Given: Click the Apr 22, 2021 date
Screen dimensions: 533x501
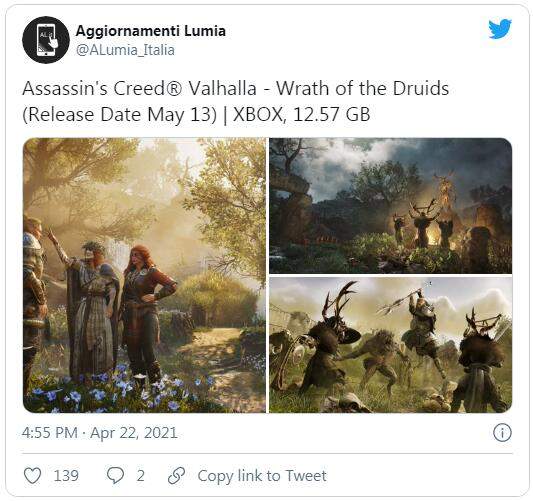Looking at the screenshot, I should click(134, 433).
